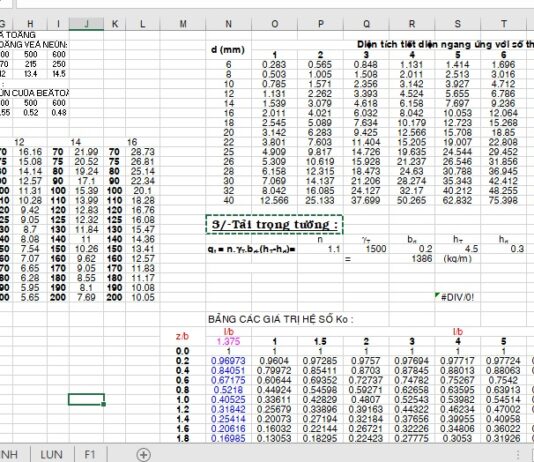Switch to the F1 sheet tab
This screenshot has width=534, height=462.
click(x=90, y=455)
